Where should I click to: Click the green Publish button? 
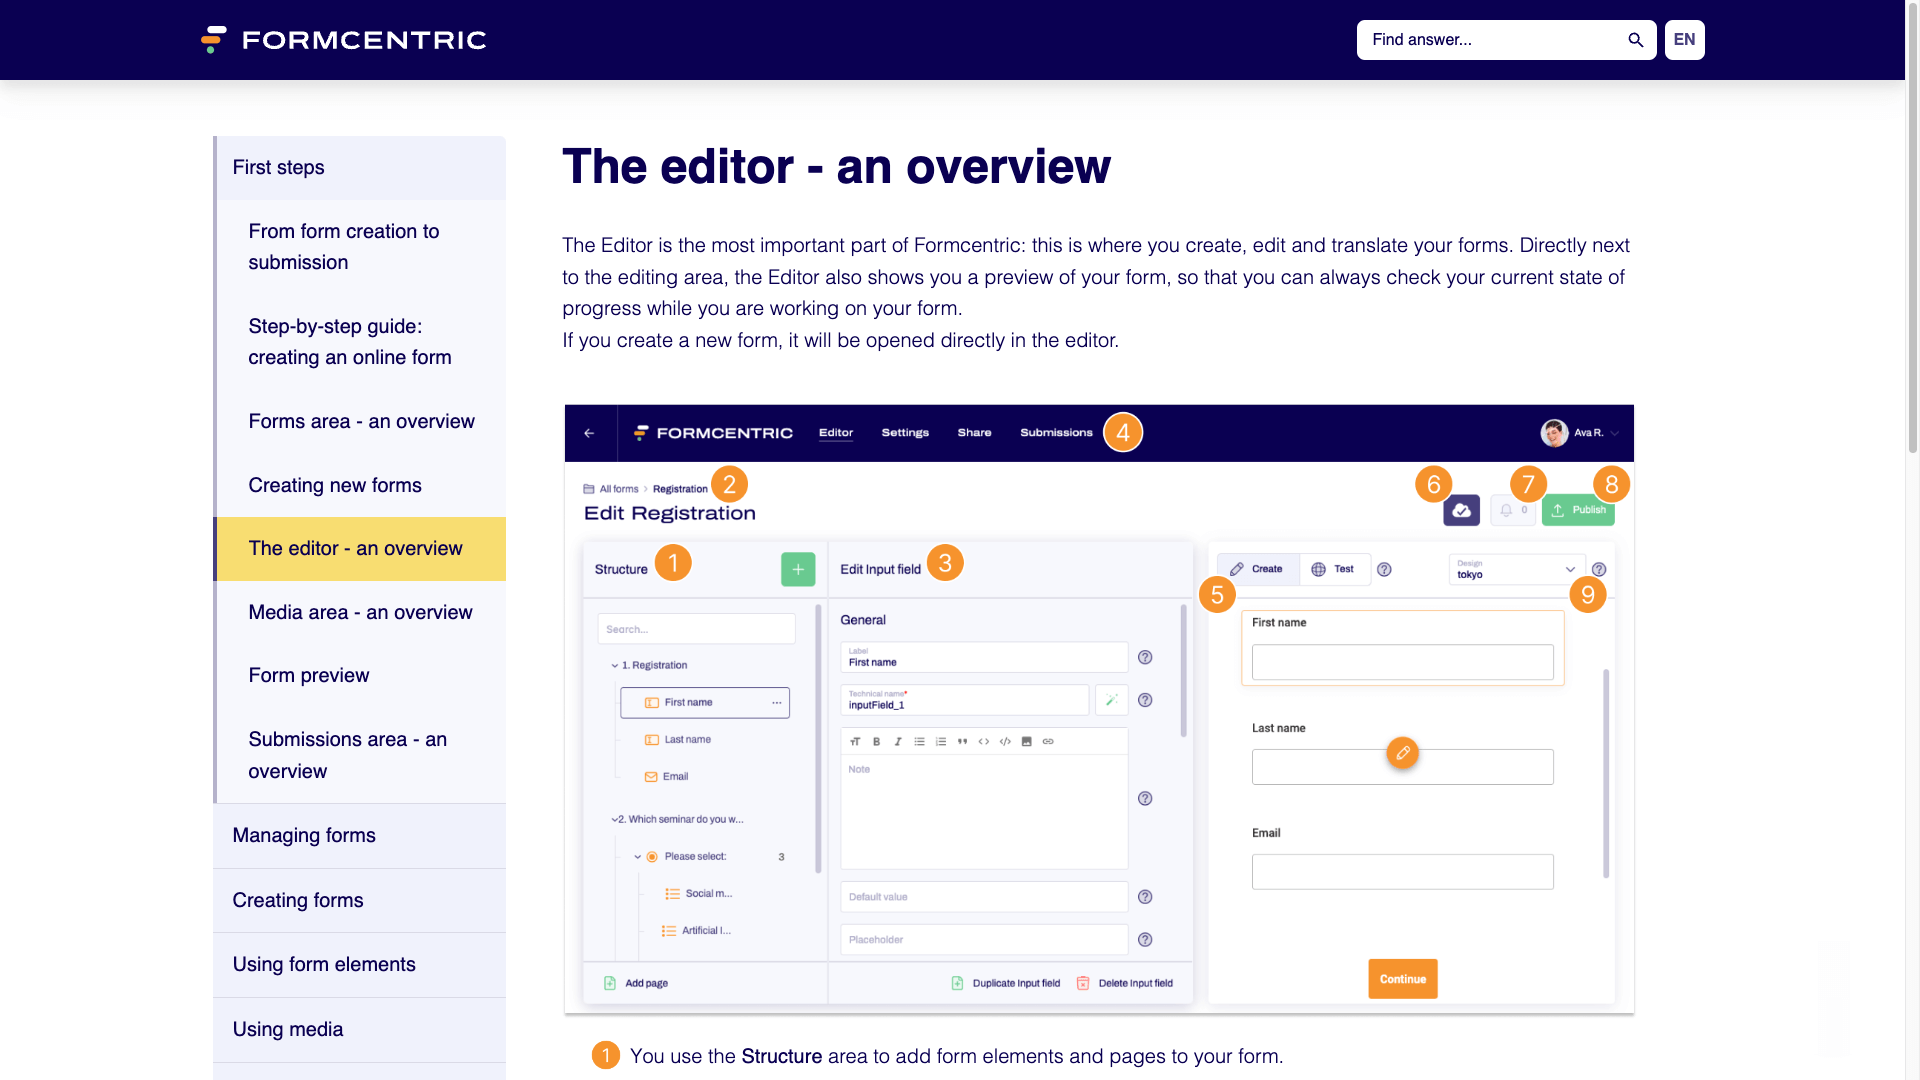click(x=1579, y=510)
